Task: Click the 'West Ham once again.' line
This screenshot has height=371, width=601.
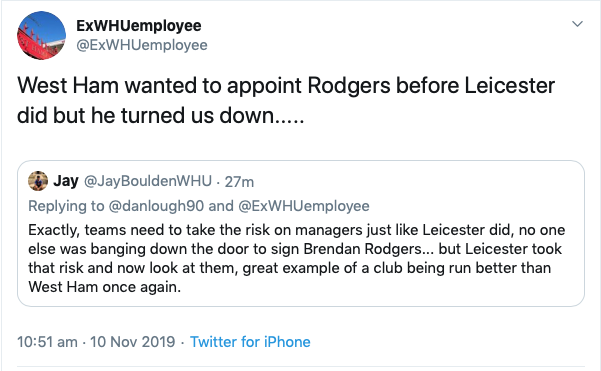Action: click(x=104, y=287)
